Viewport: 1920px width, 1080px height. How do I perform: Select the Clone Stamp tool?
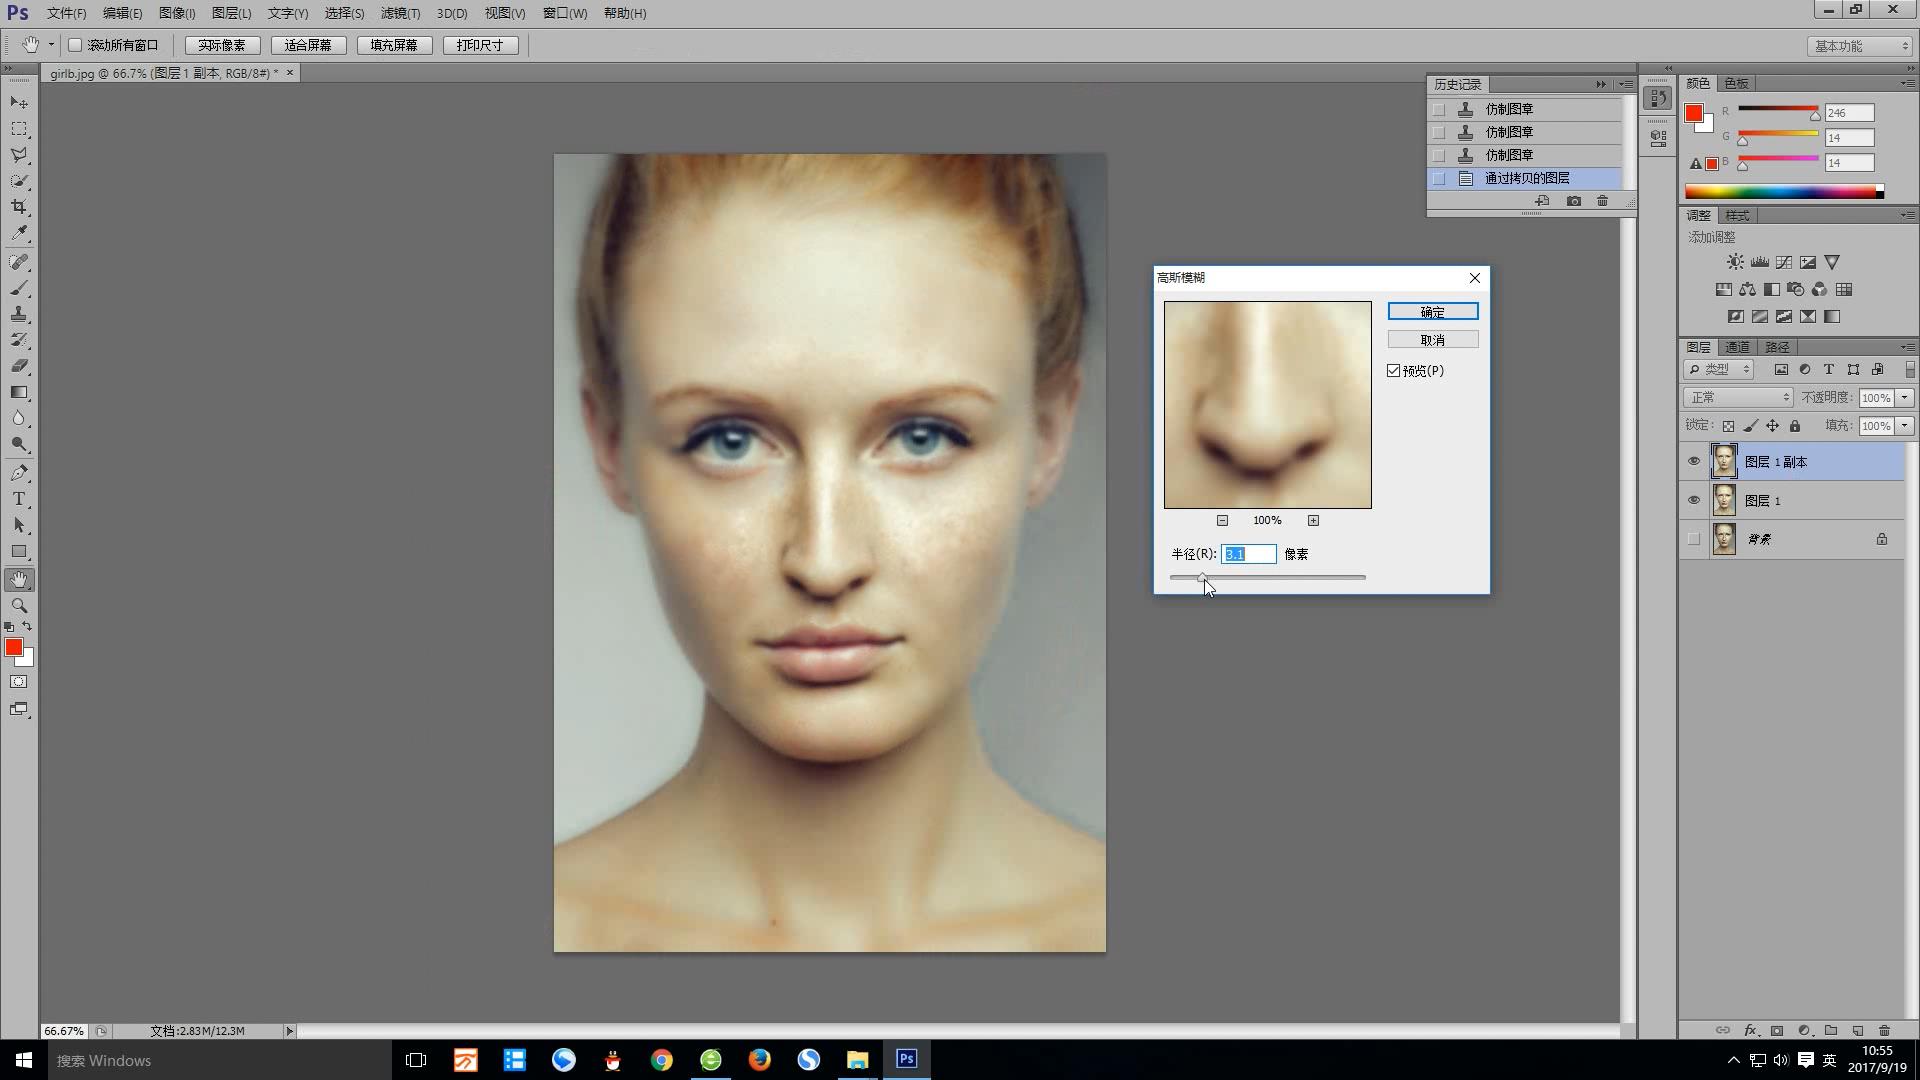pos(19,314)
